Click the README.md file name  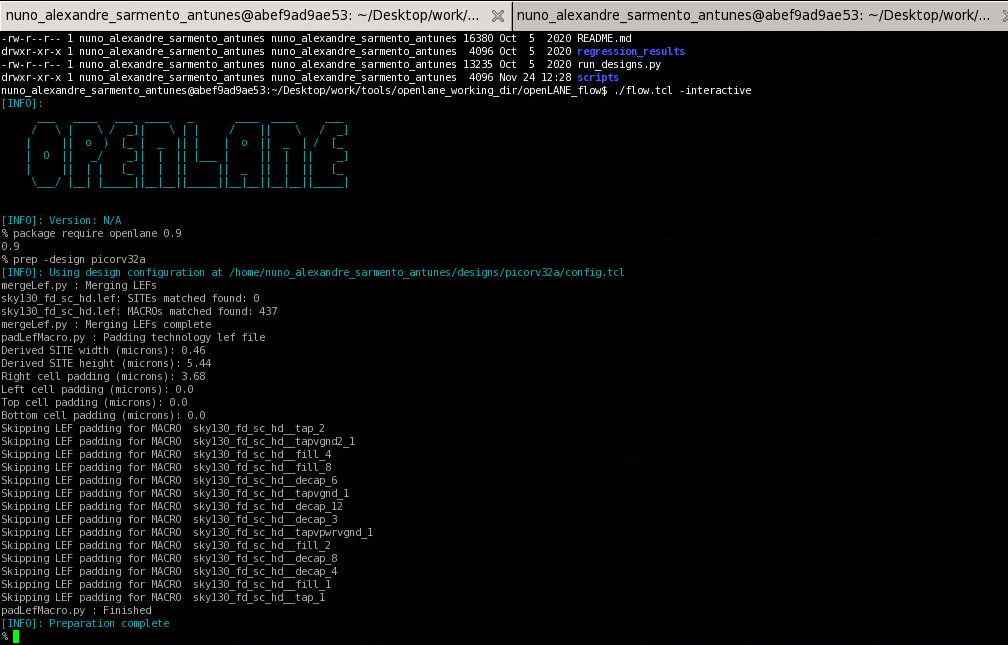(604, 39)
